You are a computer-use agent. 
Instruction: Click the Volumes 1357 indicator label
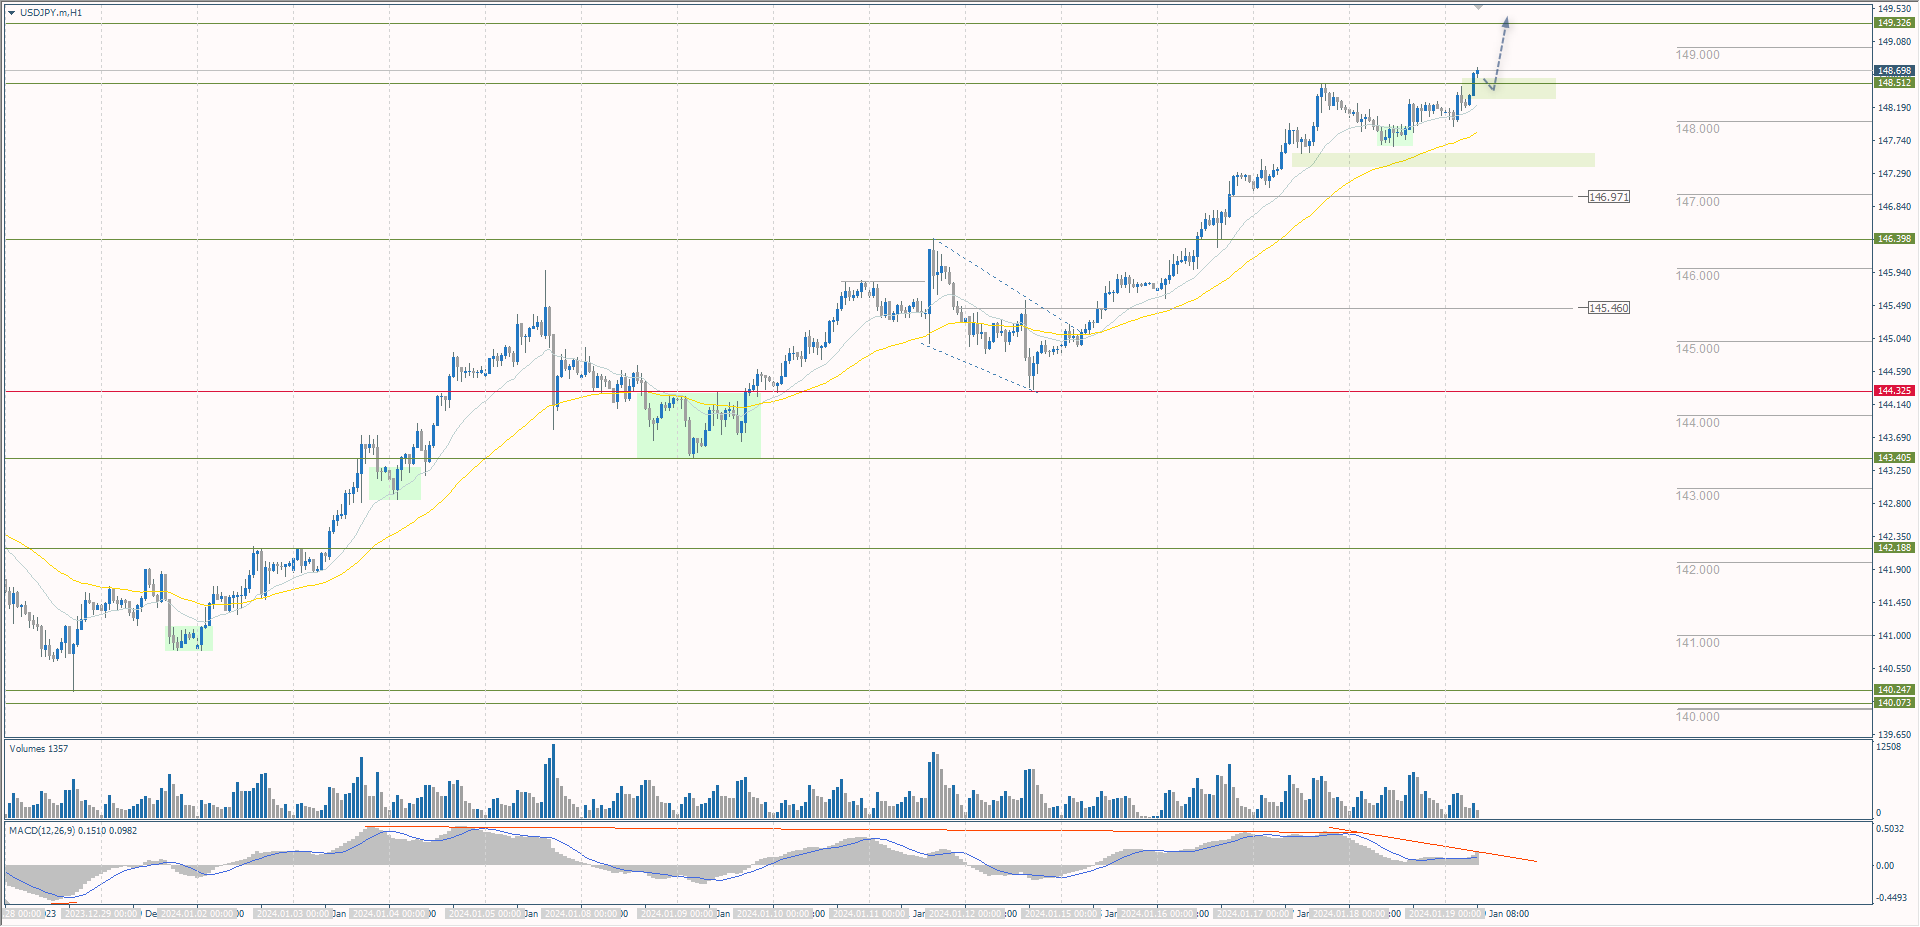click(x=39, y=749)
